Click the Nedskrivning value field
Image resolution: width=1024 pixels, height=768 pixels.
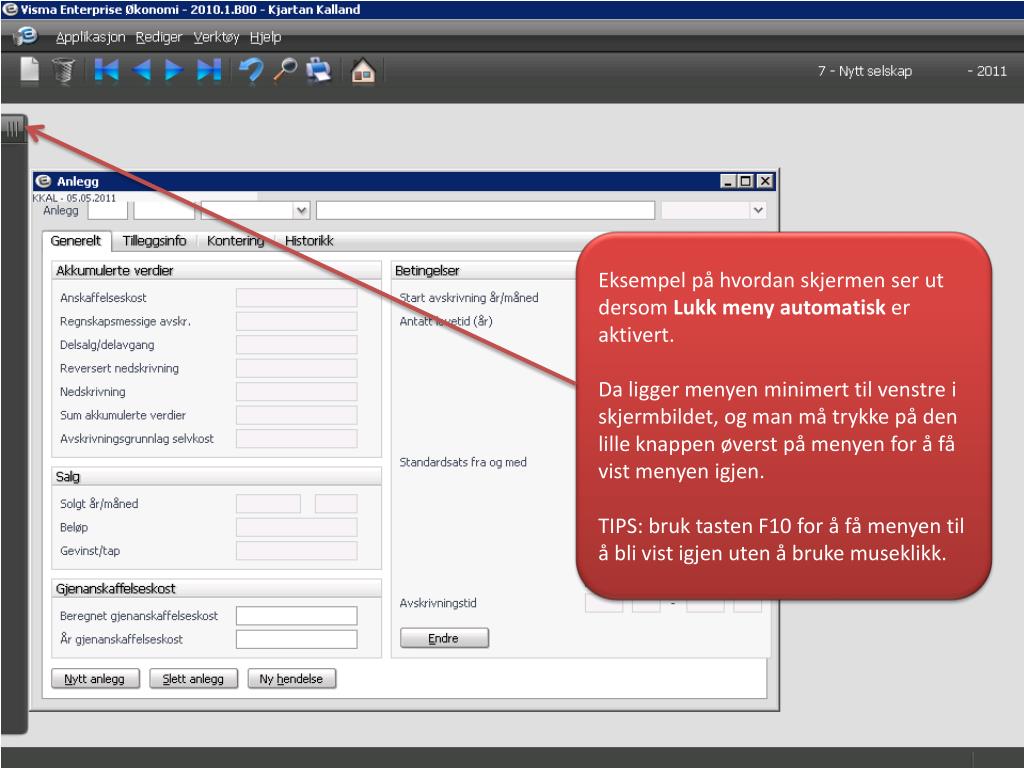(296, 391)
